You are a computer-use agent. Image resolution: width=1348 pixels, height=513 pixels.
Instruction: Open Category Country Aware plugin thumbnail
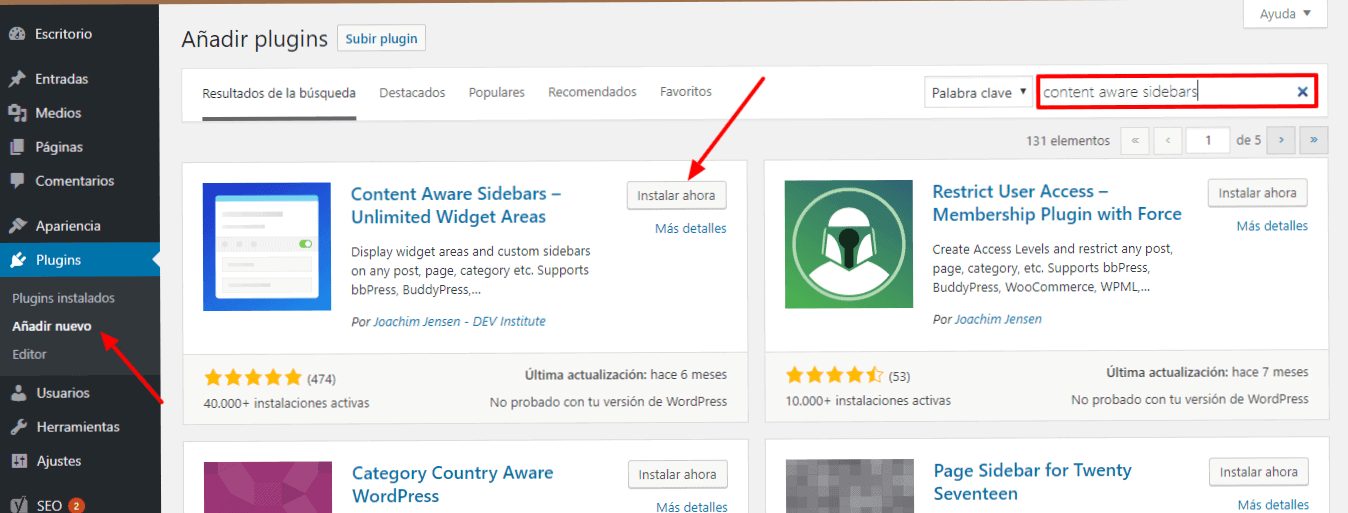[x=267, y=487]
